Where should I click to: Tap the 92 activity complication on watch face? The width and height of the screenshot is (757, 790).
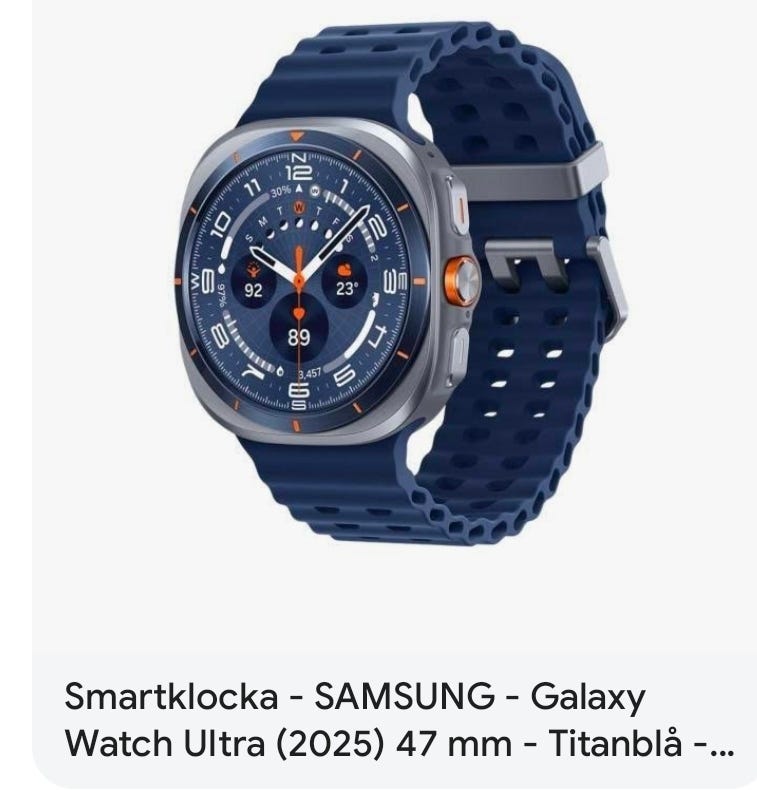coord(253,281)
